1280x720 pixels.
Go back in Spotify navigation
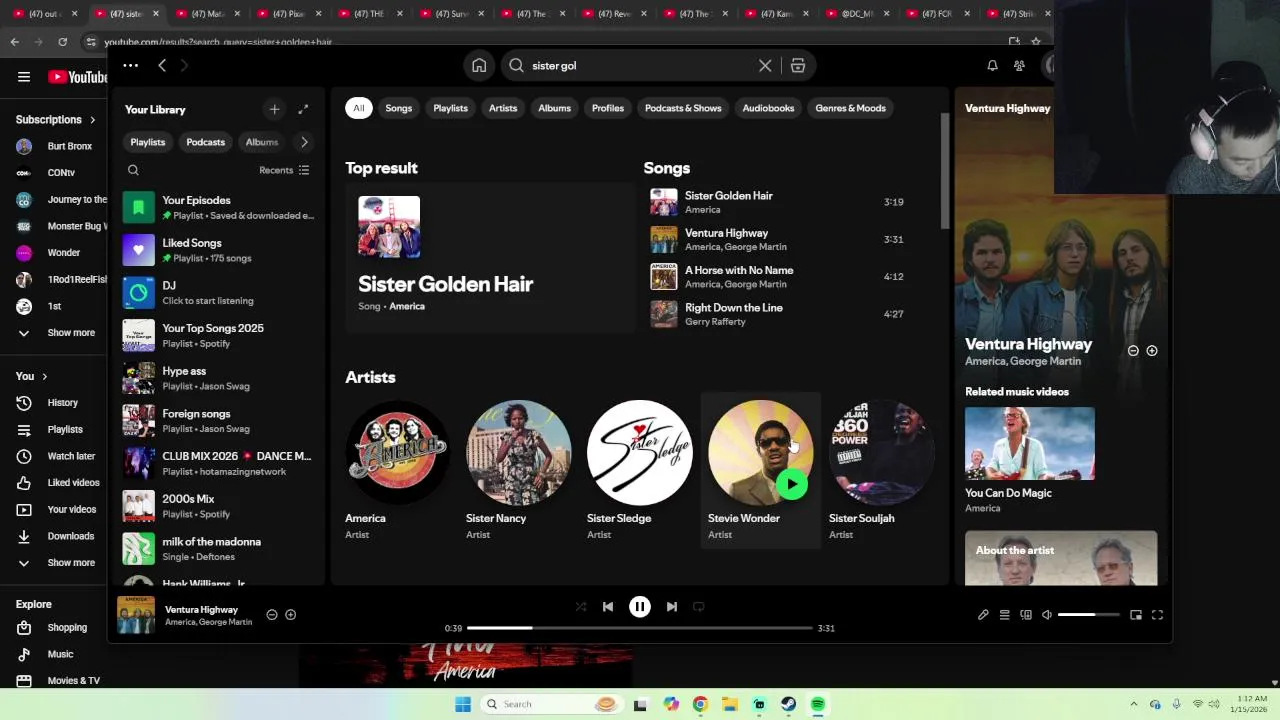(x=162, y=65)
